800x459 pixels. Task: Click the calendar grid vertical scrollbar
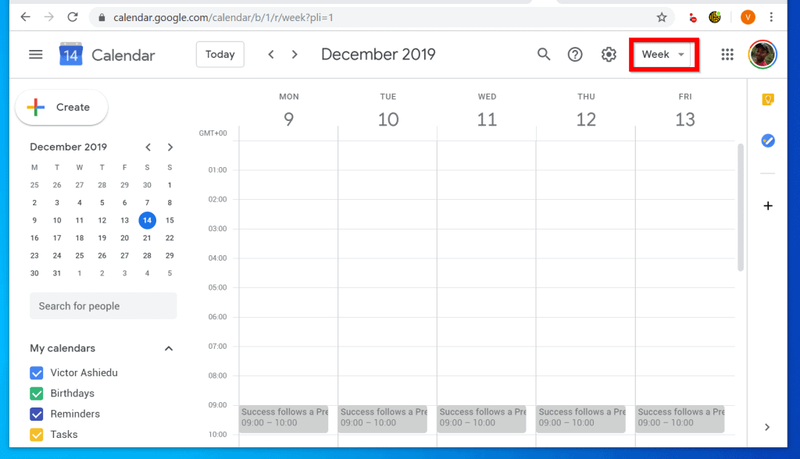tap(740, 207)
